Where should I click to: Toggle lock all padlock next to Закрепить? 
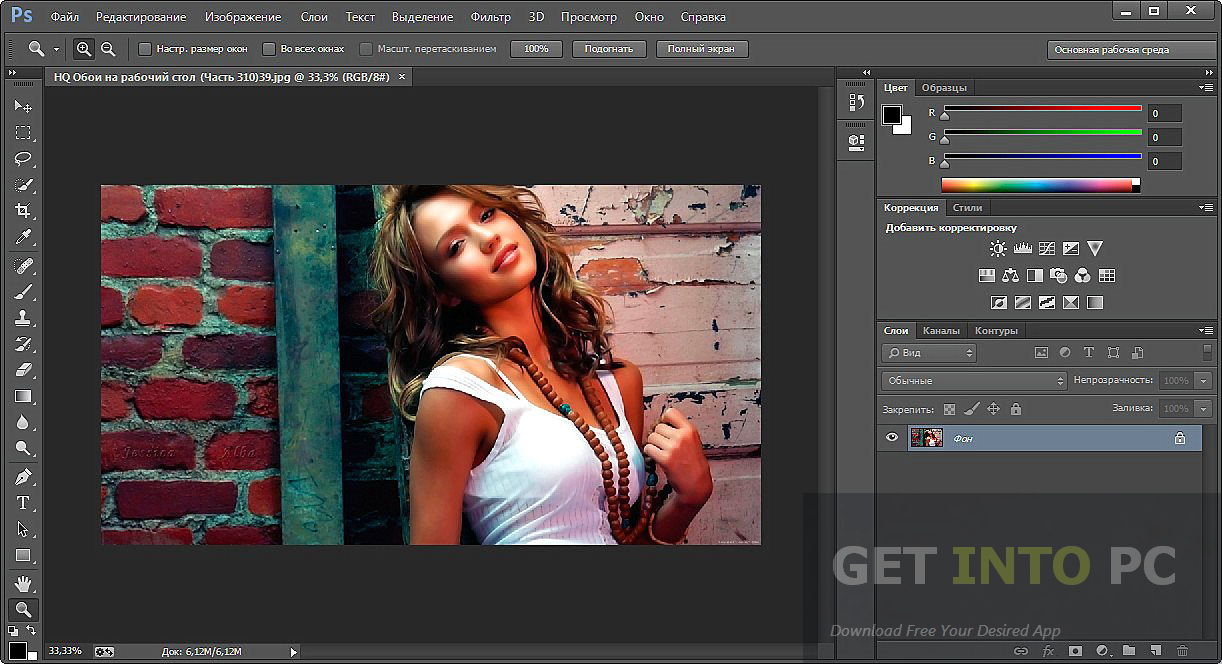(x=1016, y=409)
